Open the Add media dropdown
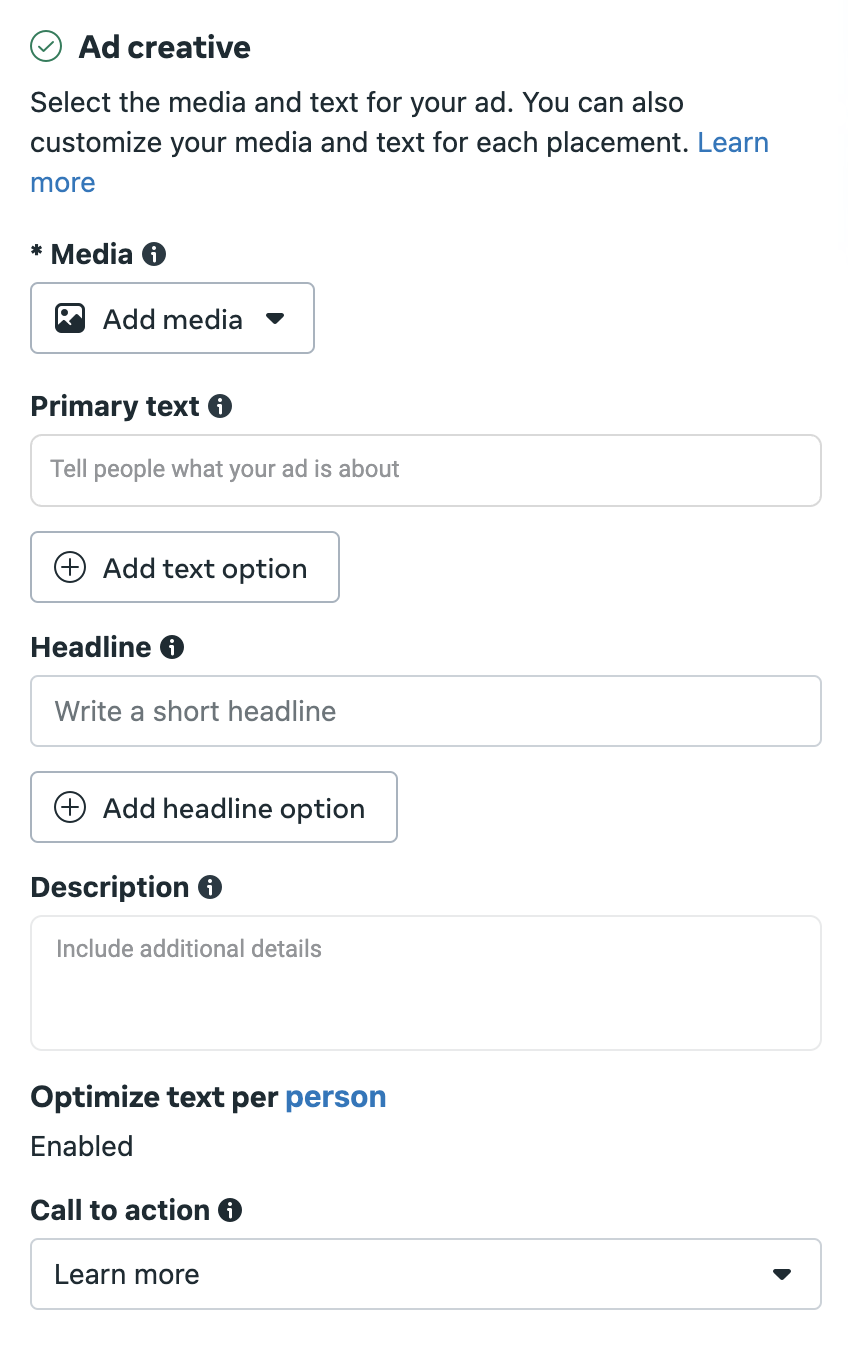848x1346 pixels. pos(173,318)
